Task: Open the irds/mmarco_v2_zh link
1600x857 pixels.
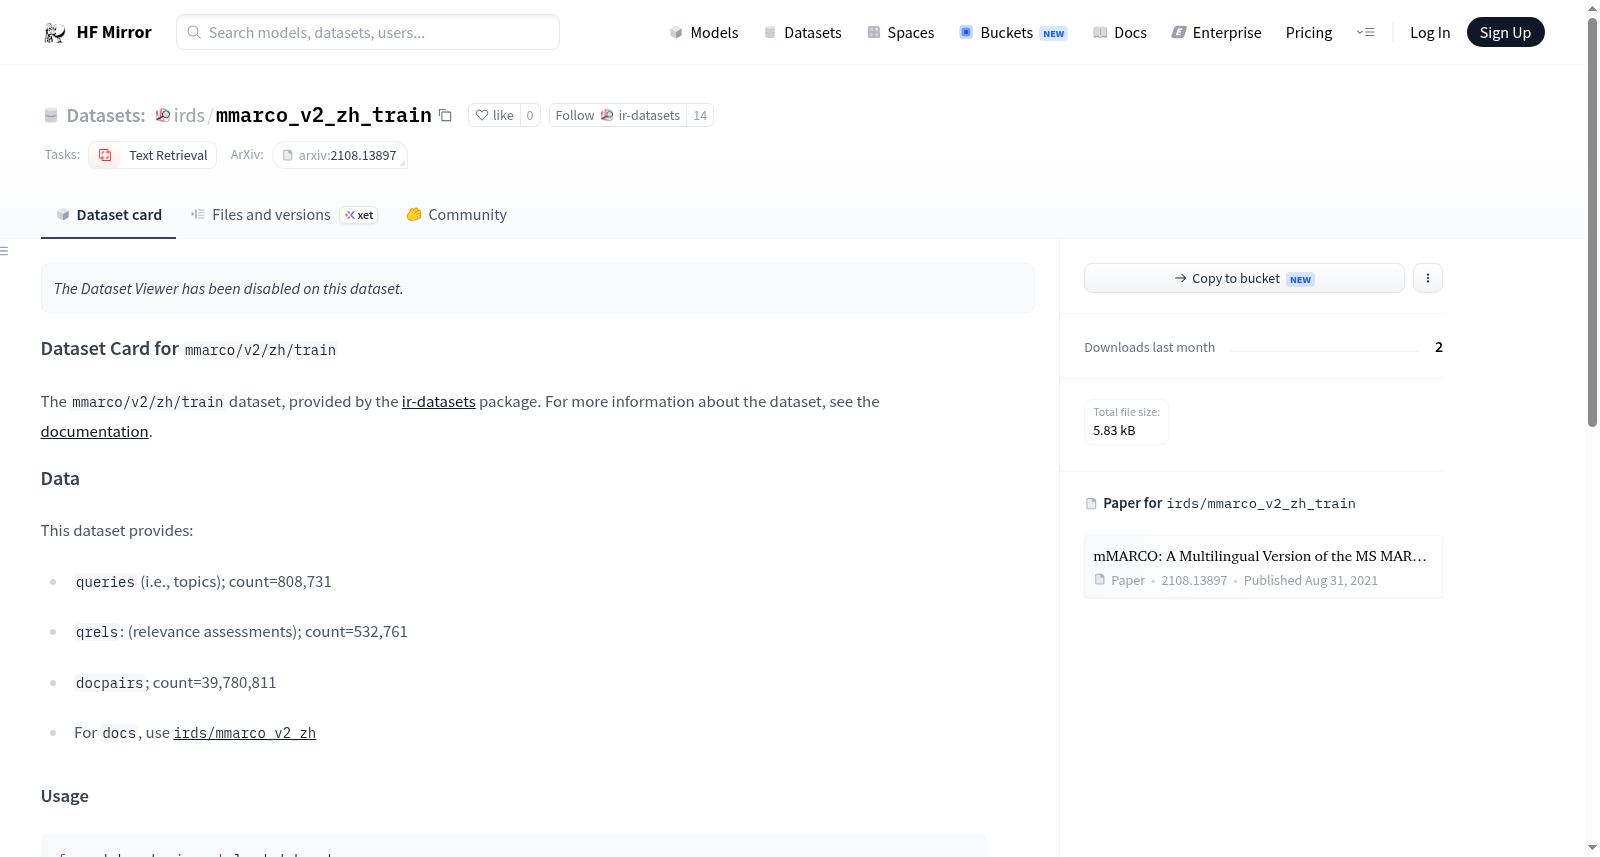Action: (x=245, y=733)
